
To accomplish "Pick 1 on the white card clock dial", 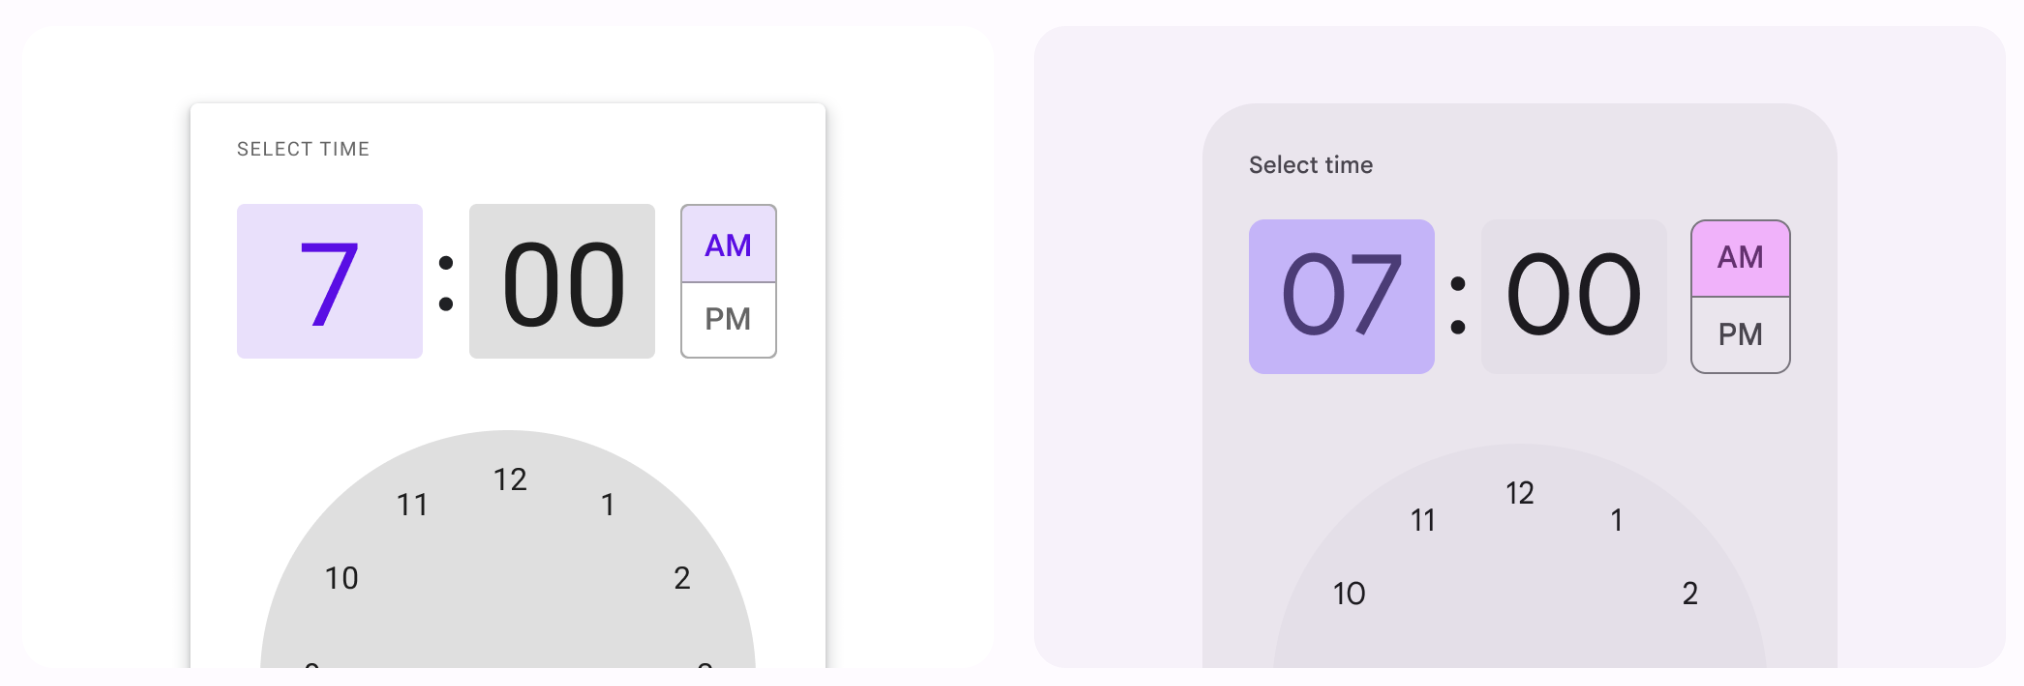I will pyautogui.click(x=607, y=505).
